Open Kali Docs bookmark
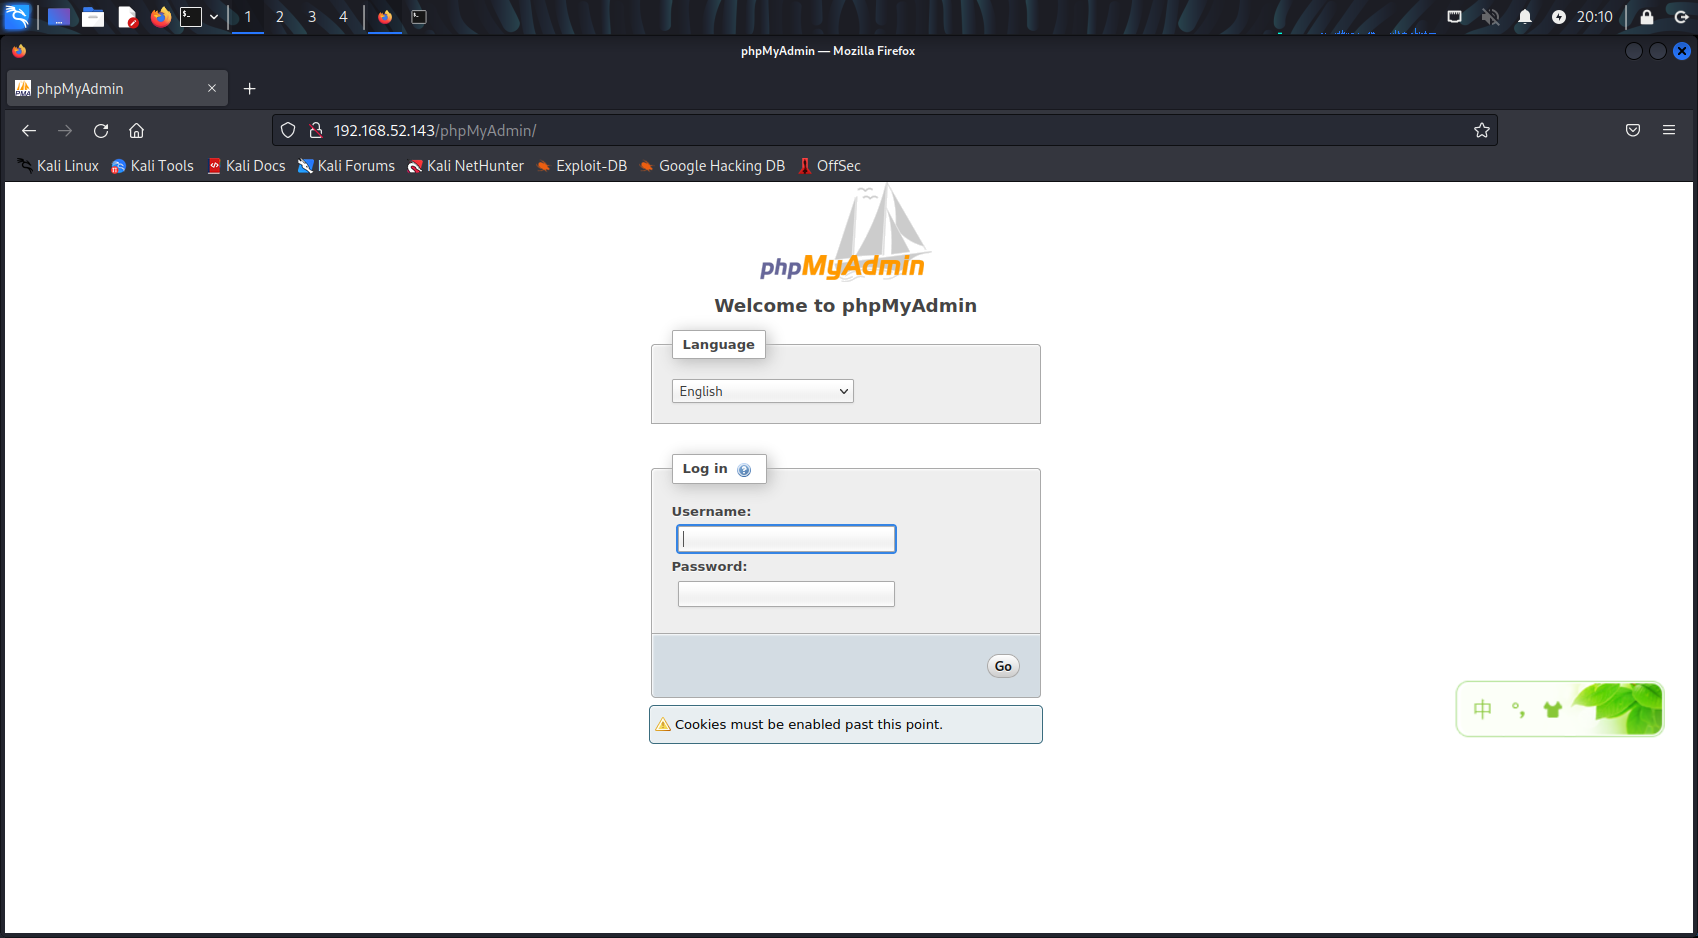 point(246,166)
